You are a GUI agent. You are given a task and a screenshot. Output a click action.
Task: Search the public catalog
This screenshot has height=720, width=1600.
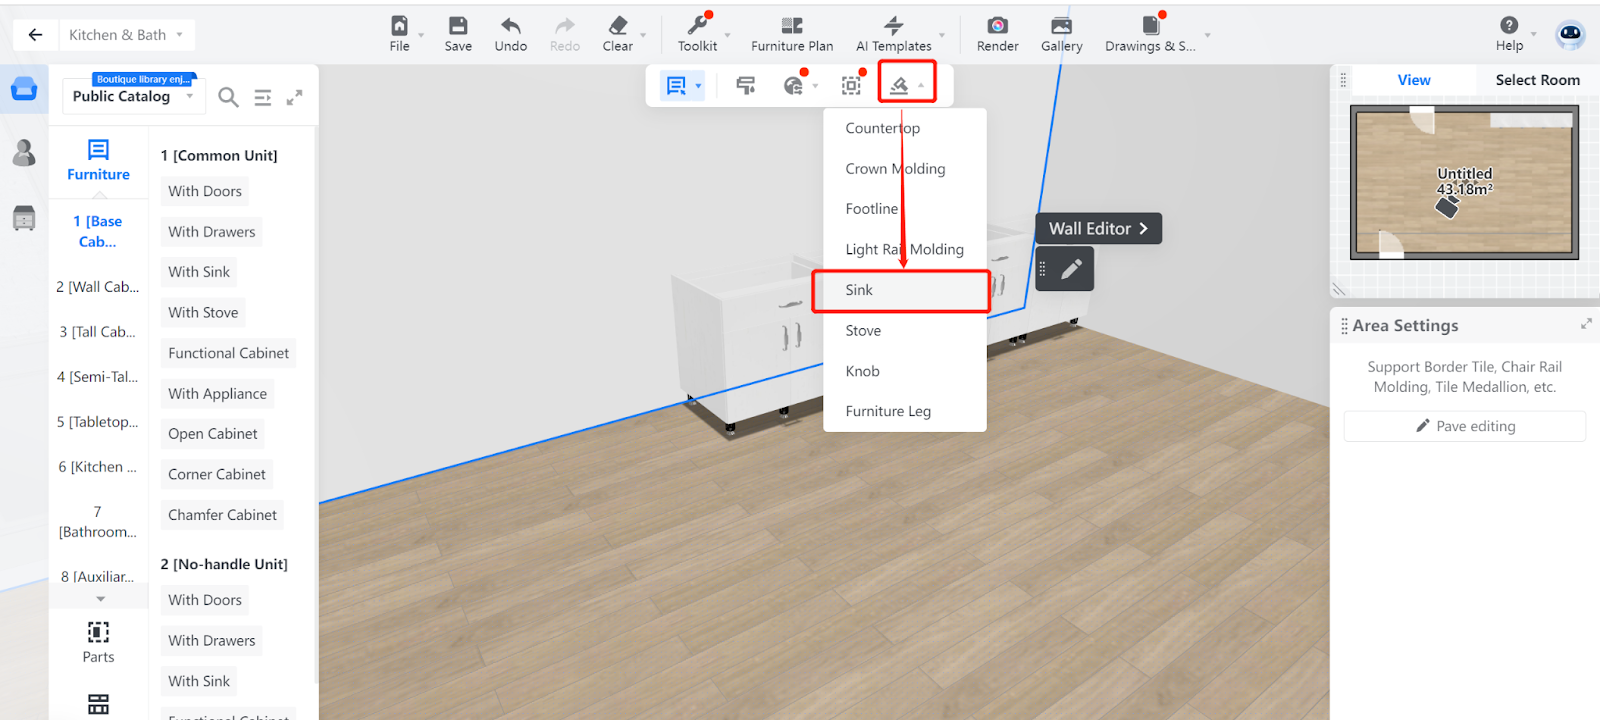(x=228, y=97)
